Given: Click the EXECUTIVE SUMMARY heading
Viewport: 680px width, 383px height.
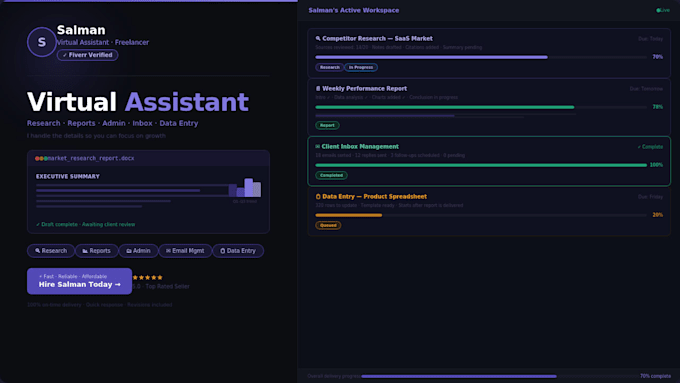Looking at the screenshot, I should point(68,177).
